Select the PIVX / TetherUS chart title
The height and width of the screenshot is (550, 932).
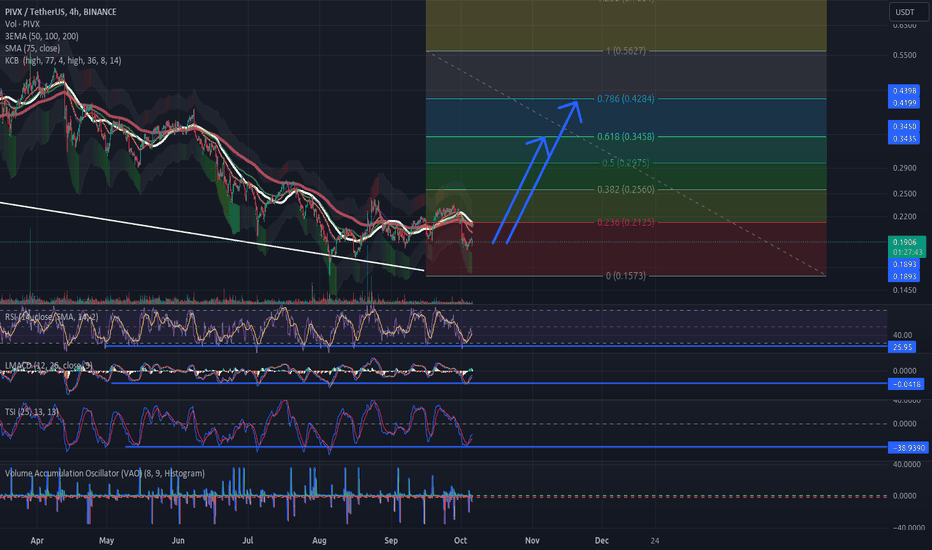point(61,12)
